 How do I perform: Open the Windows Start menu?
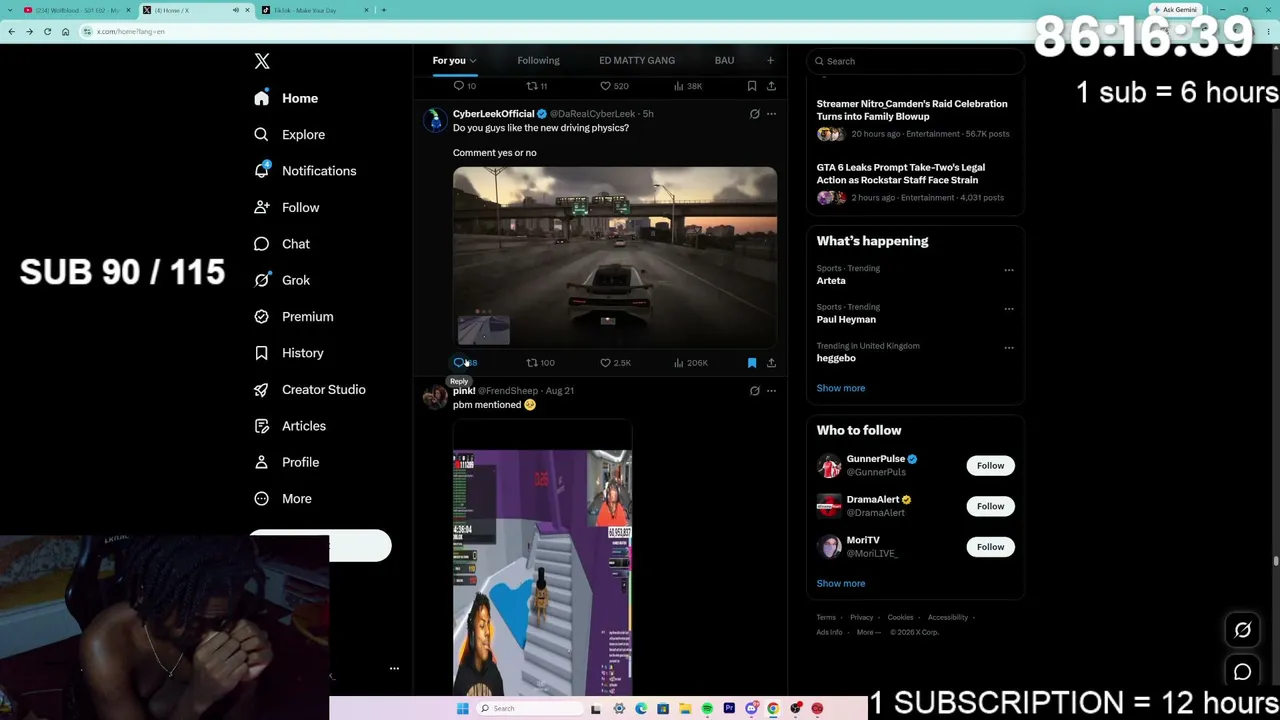(x=462, y=709)
